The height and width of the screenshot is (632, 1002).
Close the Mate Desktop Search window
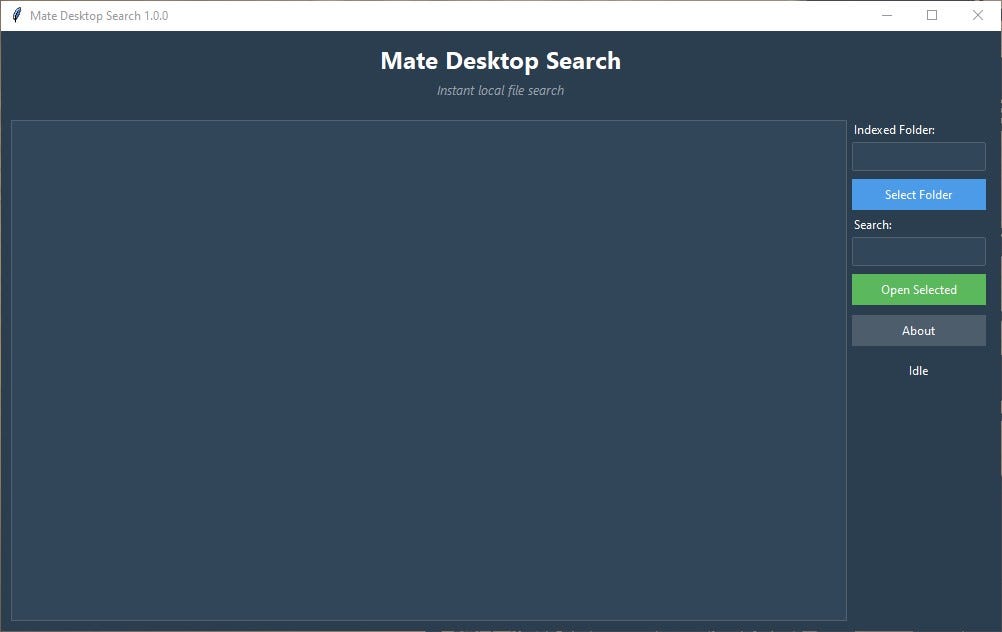(x=978, y=15)
